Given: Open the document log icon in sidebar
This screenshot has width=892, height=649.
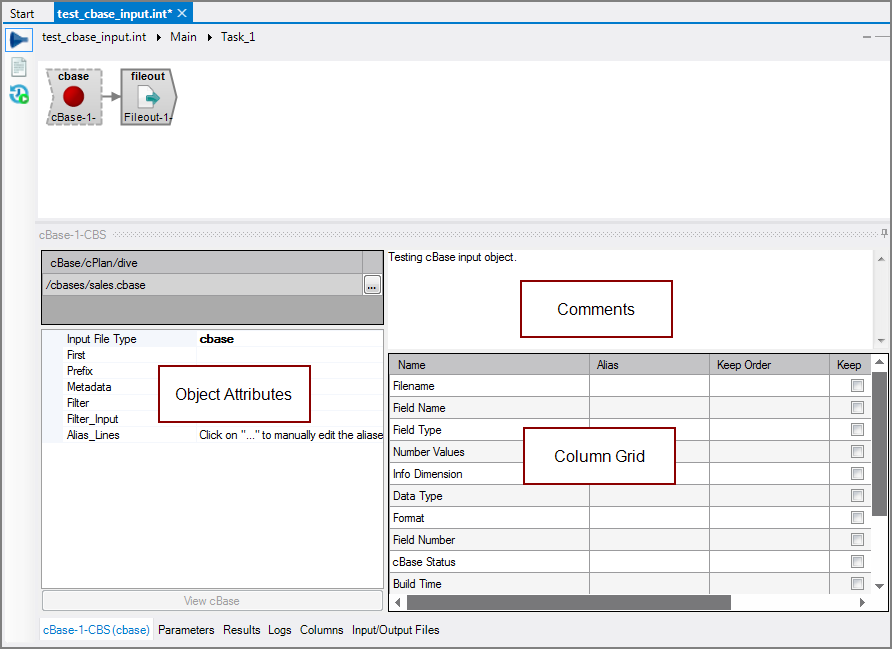Looking at the screenshot, I should [18, 67].
